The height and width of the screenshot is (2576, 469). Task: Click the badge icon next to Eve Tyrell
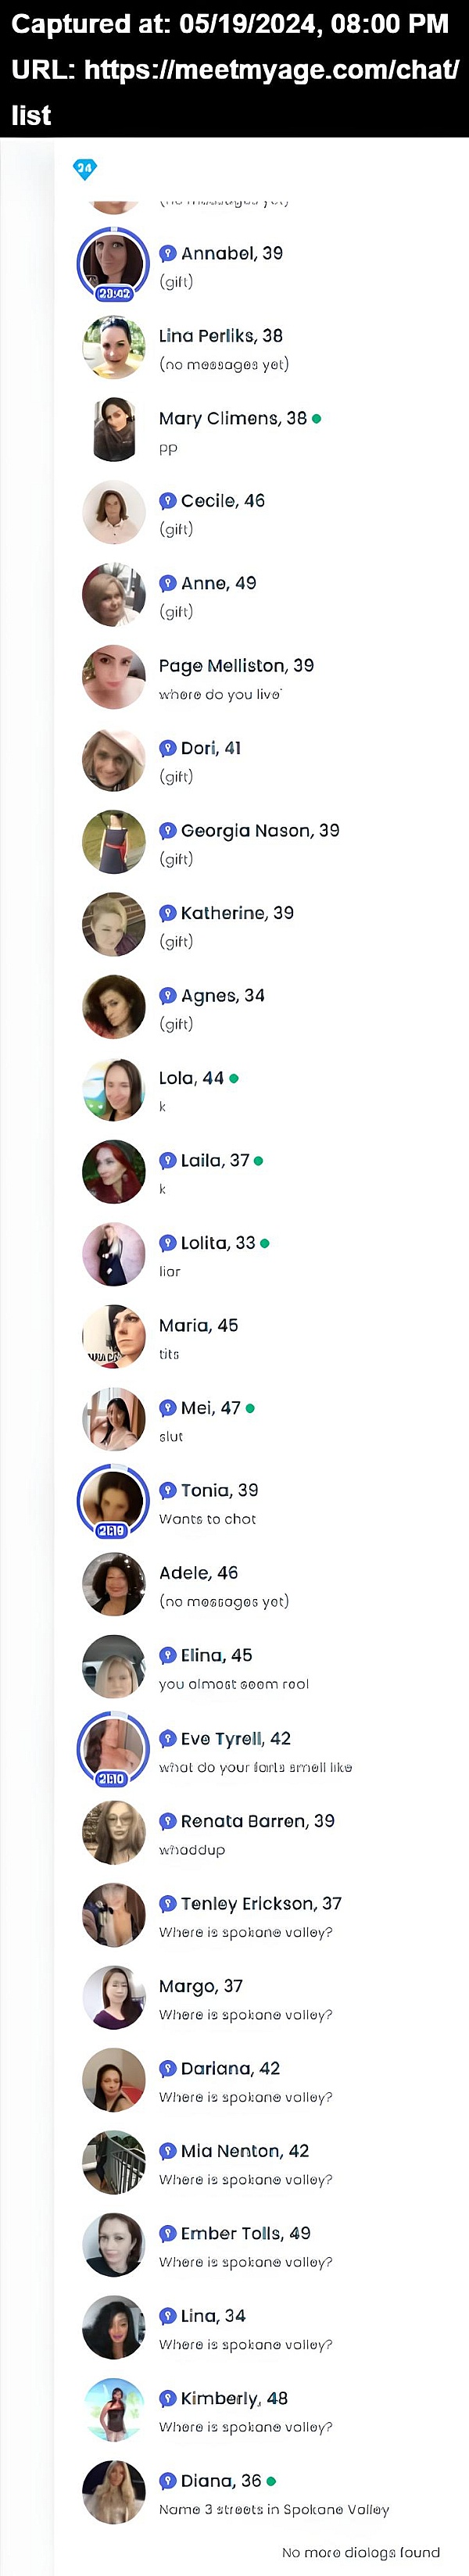168,1738
